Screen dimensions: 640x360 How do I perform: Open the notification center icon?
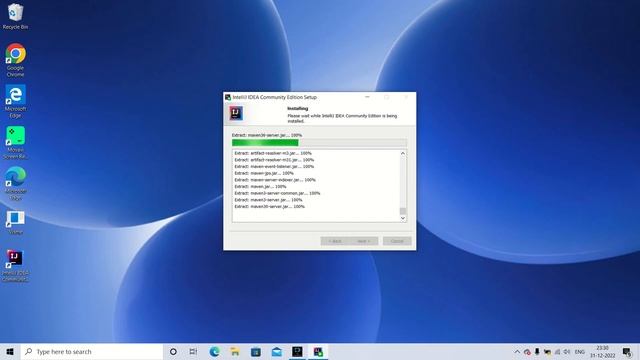627,351
